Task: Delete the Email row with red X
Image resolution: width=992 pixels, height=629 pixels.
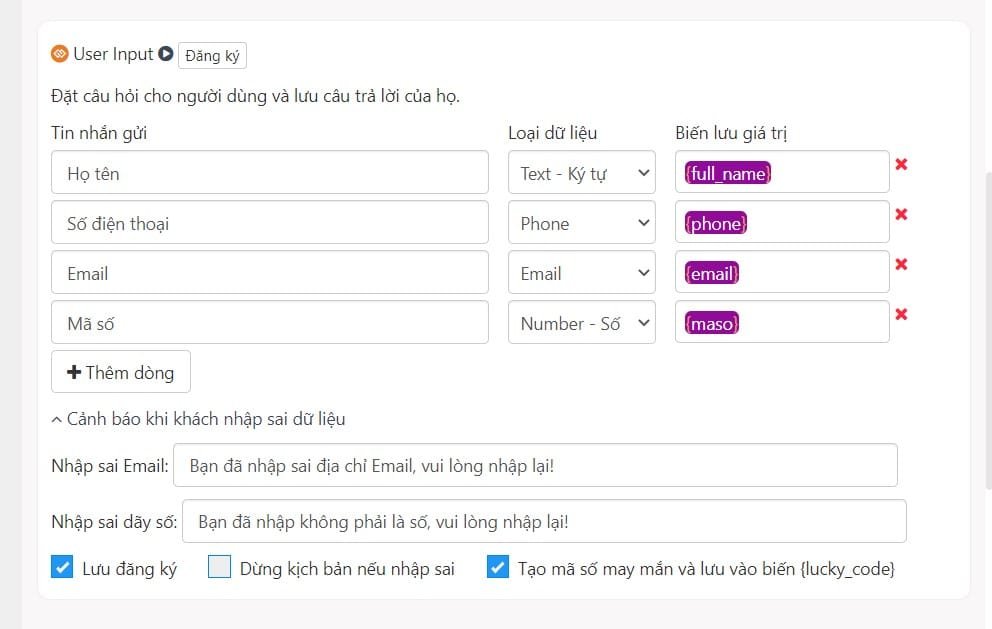Action: pyautogui.click(x=901, y=264)
